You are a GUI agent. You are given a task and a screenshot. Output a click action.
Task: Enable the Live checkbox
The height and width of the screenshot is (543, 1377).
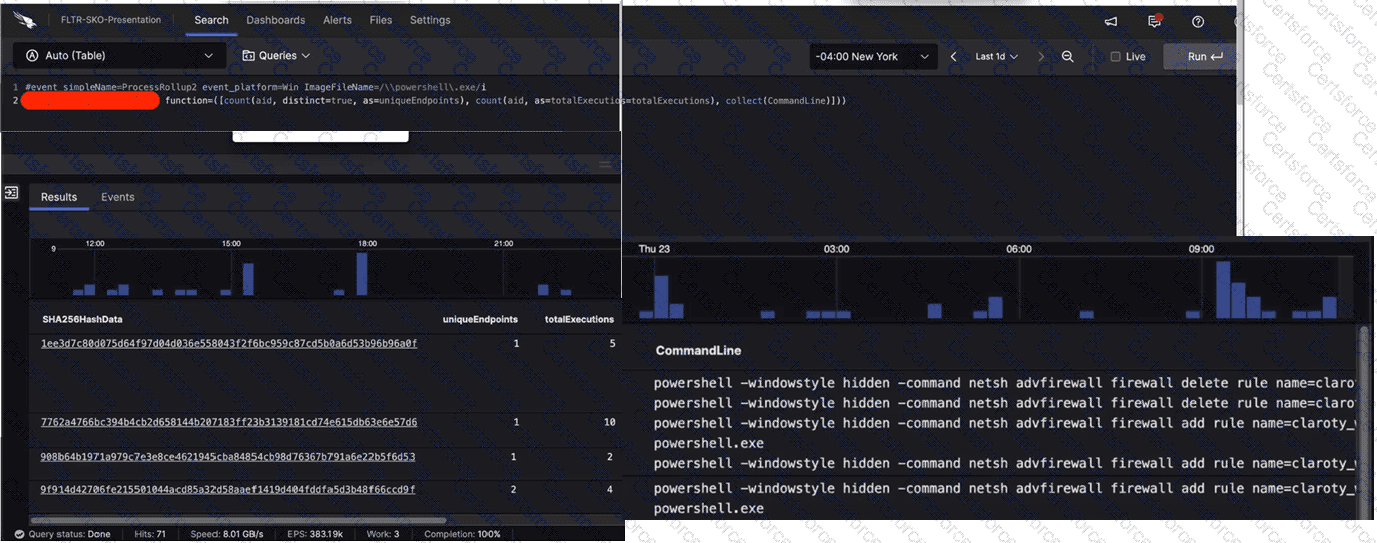(1116, 57)
